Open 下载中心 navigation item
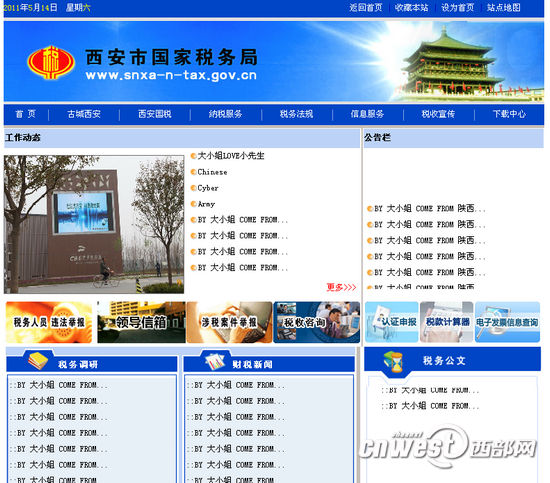This screenshot has width=550, height=483. click(509, 114)
